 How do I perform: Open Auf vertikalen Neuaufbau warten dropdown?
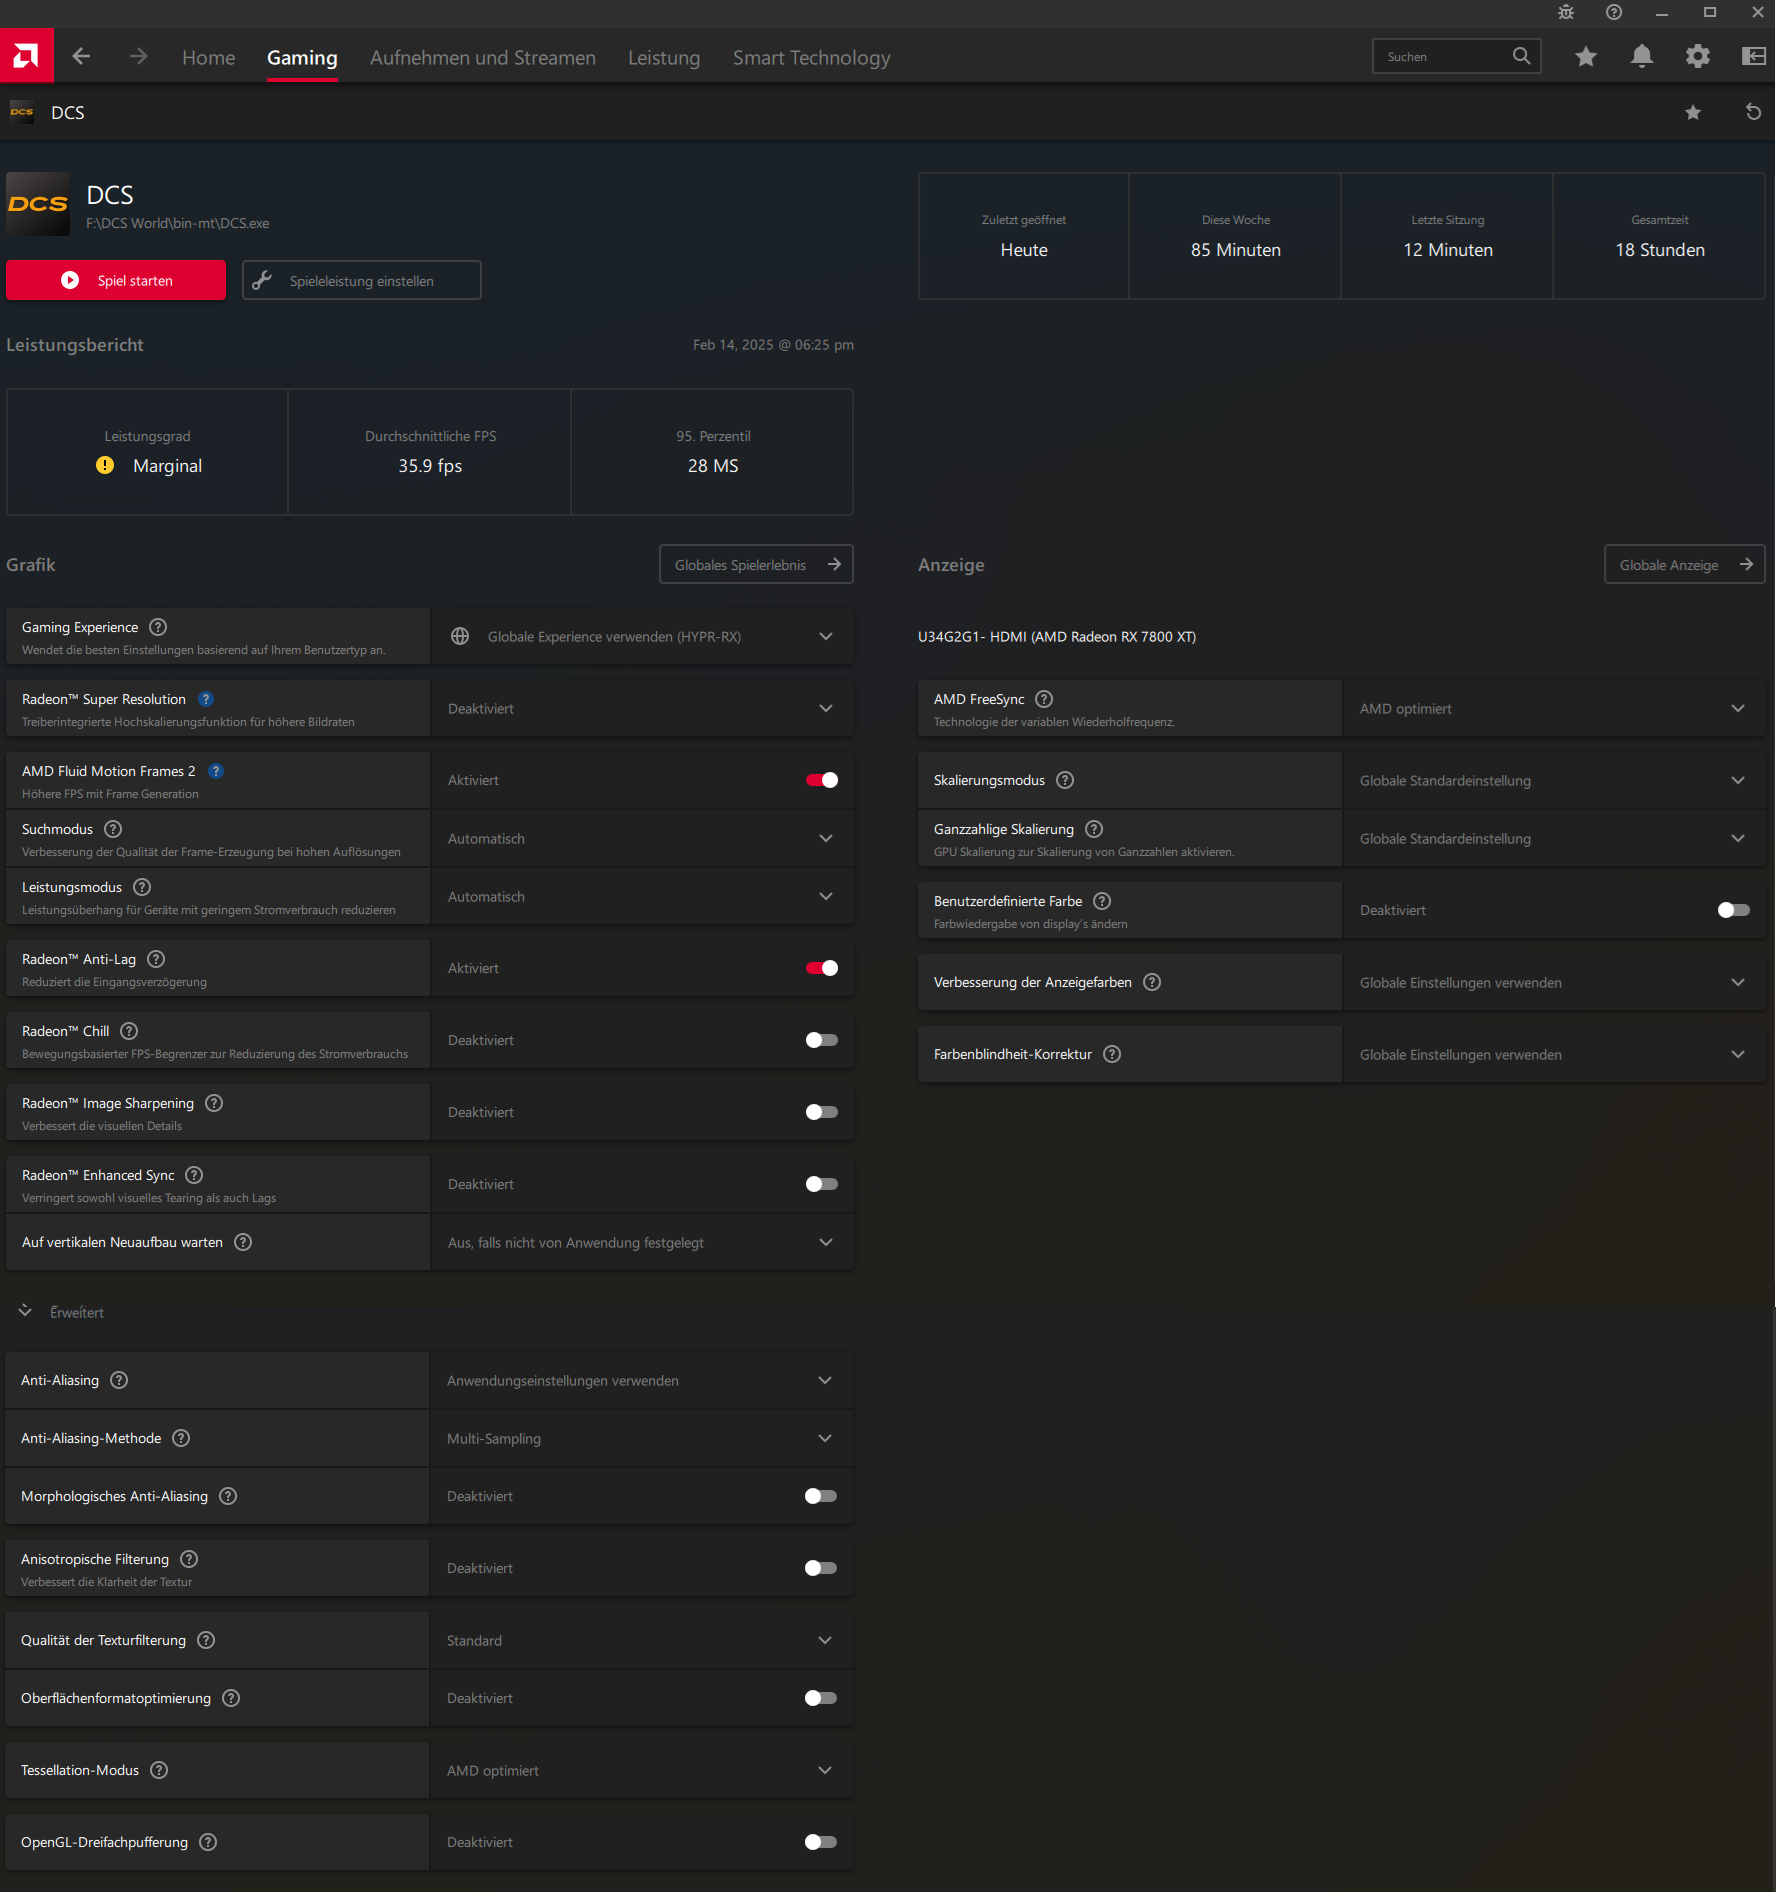[x=642, y=1242]
